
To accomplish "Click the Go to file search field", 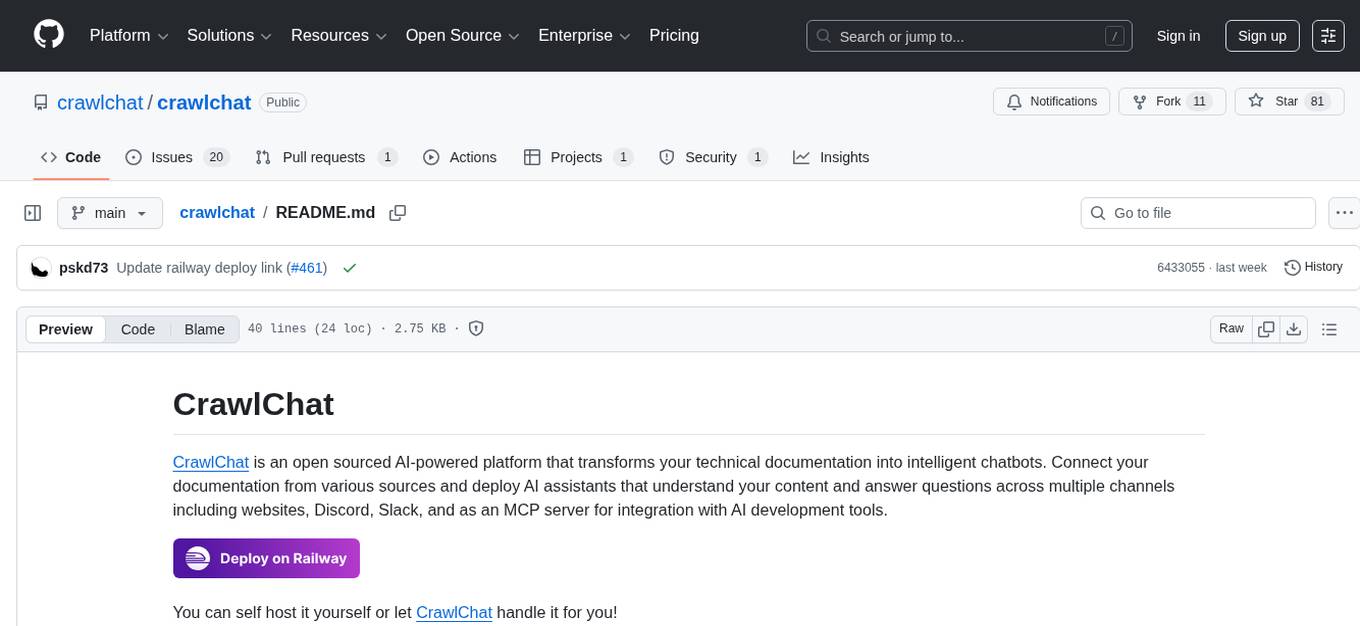I will point(1197,212).
